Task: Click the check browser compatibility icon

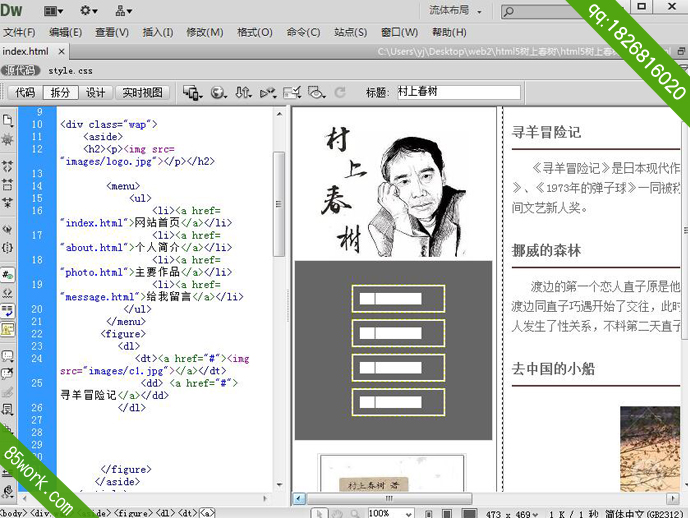Action: [x=292, y=93]
